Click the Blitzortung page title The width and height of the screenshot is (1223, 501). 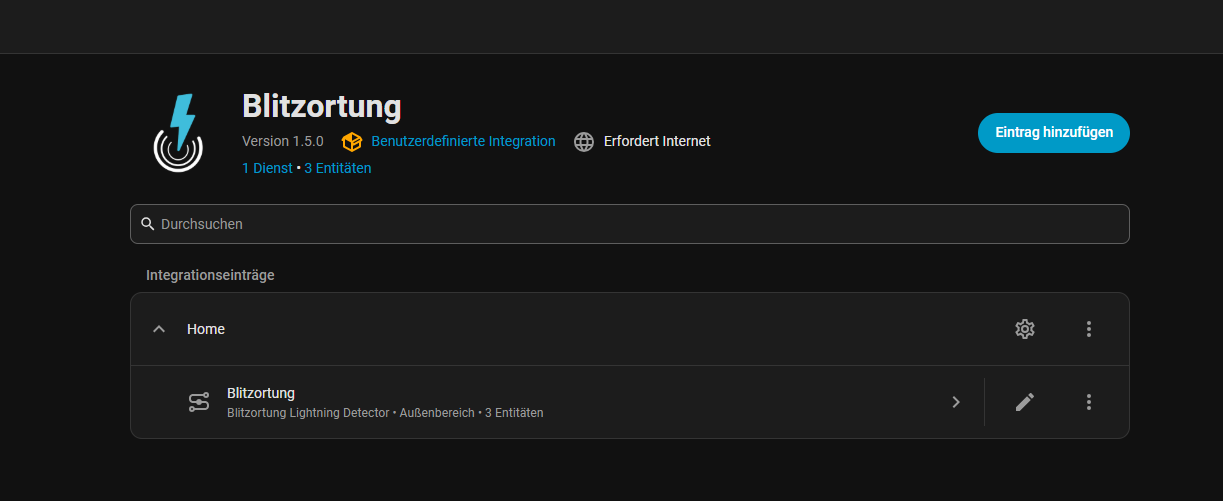coord(321,106)
